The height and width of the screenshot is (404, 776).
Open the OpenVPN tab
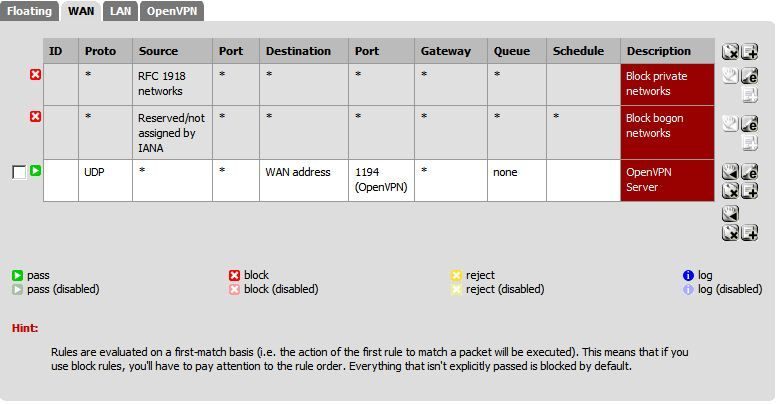pos(172,11)
